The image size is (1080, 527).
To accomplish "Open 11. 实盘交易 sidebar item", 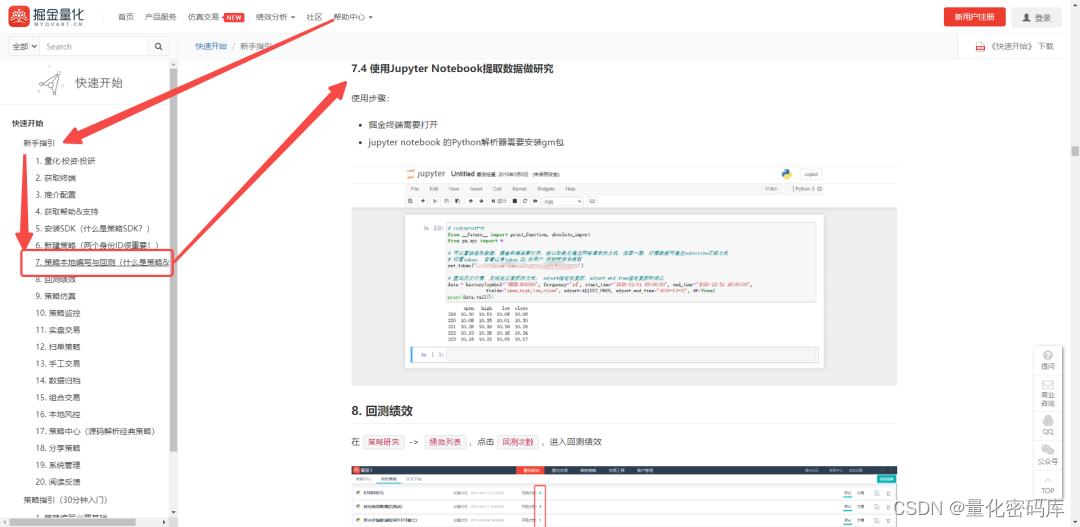I will tap(58, 330).
